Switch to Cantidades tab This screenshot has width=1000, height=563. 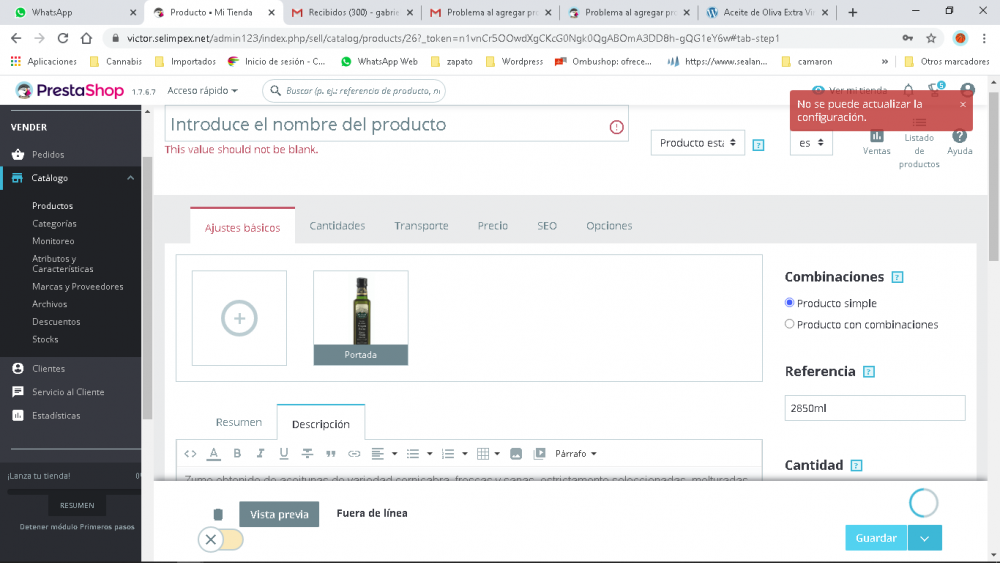pyautogui.click(x=337, y=226)
